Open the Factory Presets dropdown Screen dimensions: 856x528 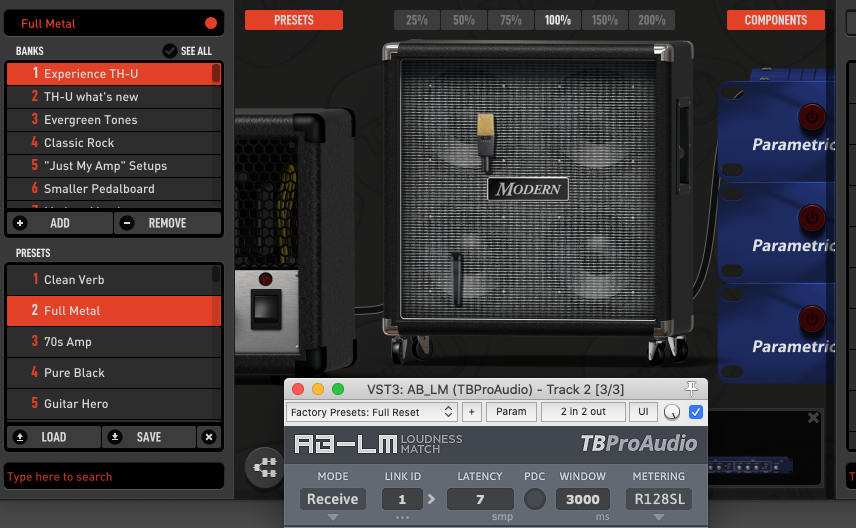tap(372, 412)
